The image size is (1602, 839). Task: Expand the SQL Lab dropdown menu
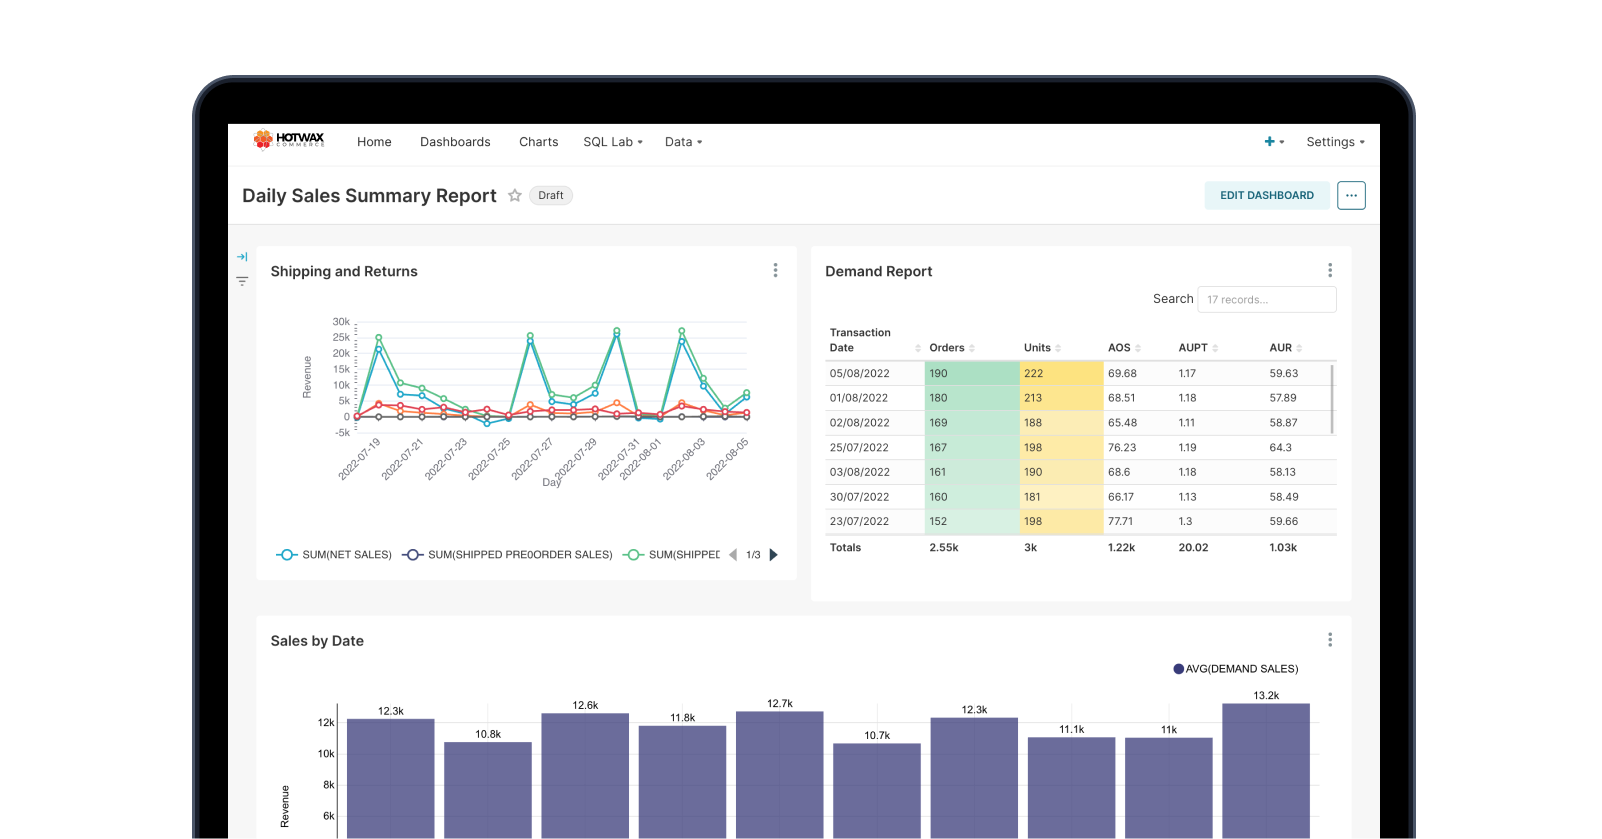tap(613, 142)
